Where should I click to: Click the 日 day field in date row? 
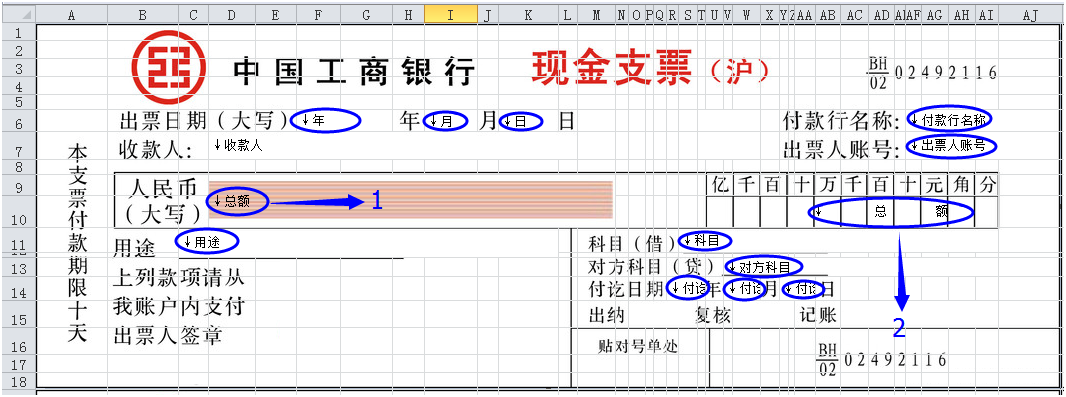coord(521,122)
